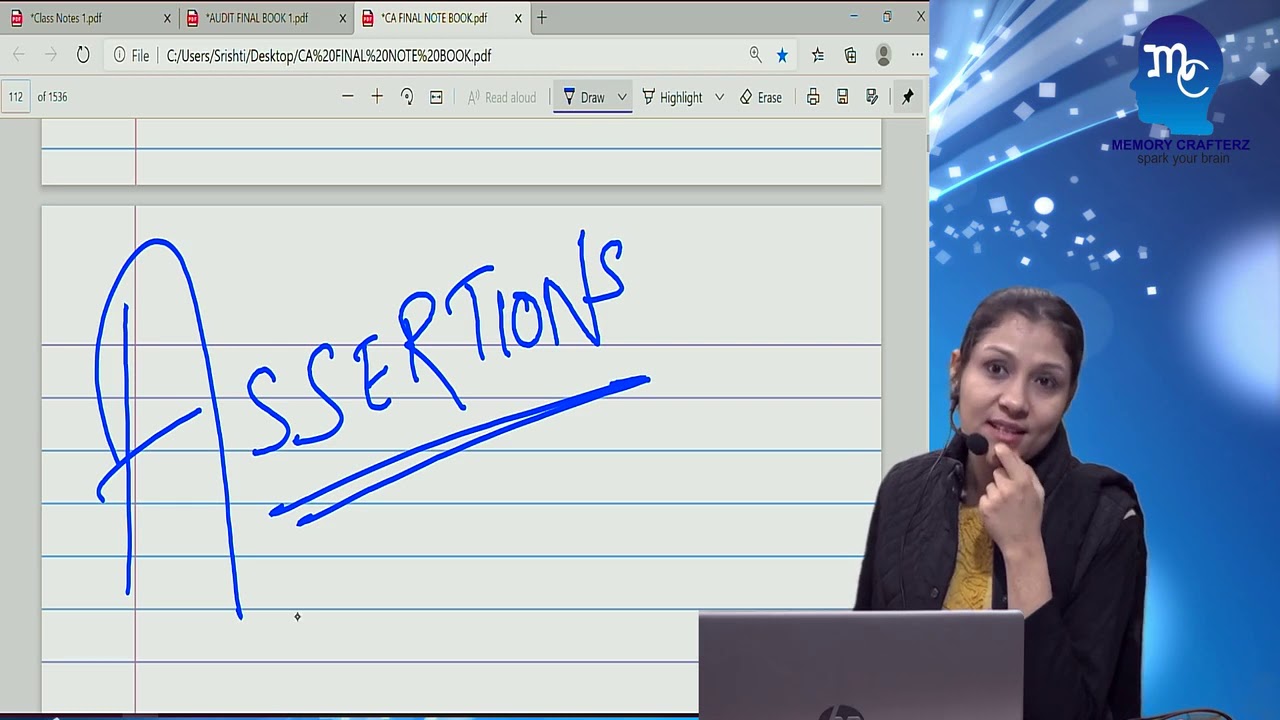Screen dimensions: 1280x720
Task: Close the CA FINAL NOTE BOOK.pdf tab
Action: [518, 18]
